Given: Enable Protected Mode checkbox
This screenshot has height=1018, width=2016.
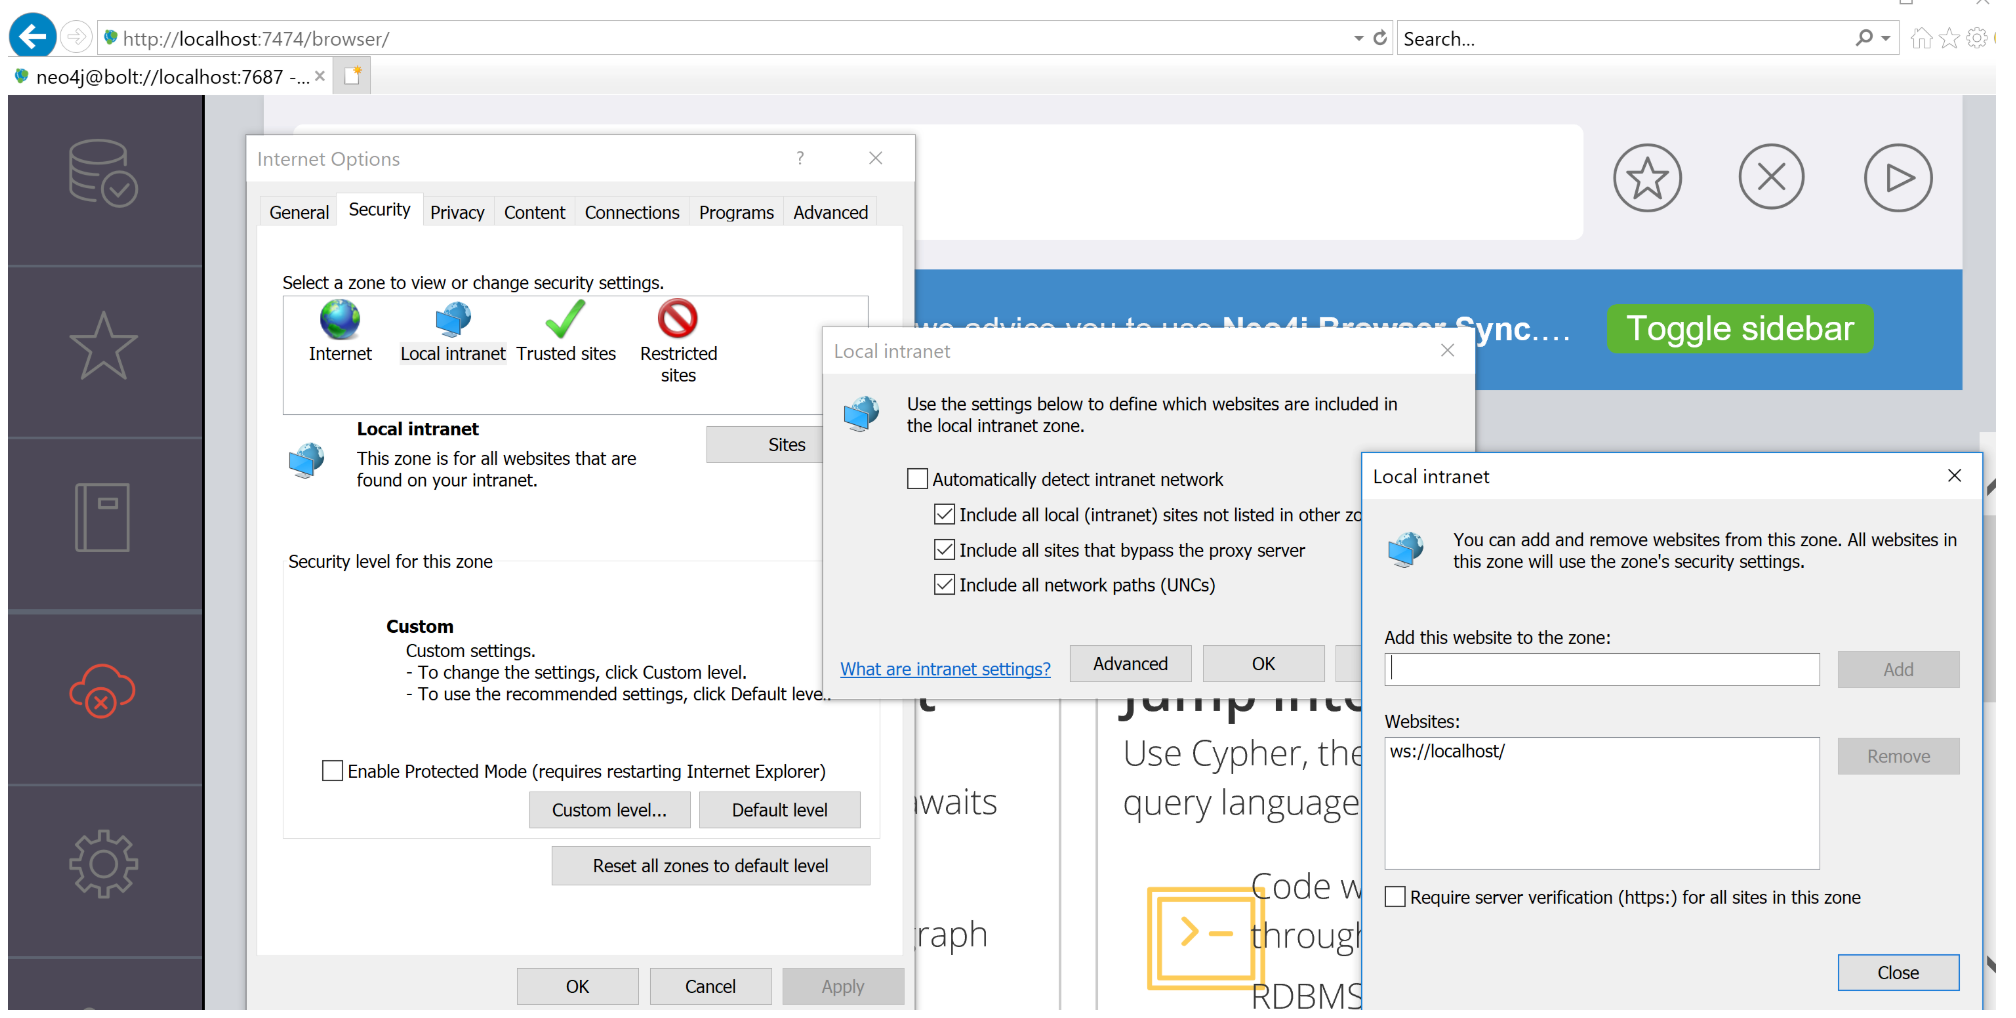Looking at the screenshot, I should (x=332, y=771).
